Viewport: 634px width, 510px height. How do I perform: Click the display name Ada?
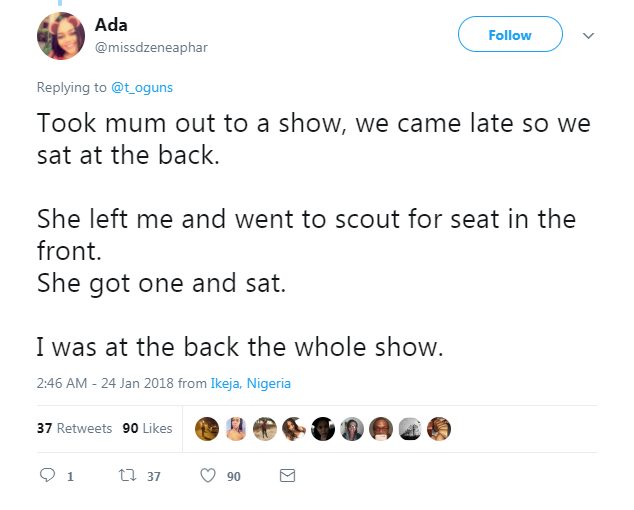[110, 23]
